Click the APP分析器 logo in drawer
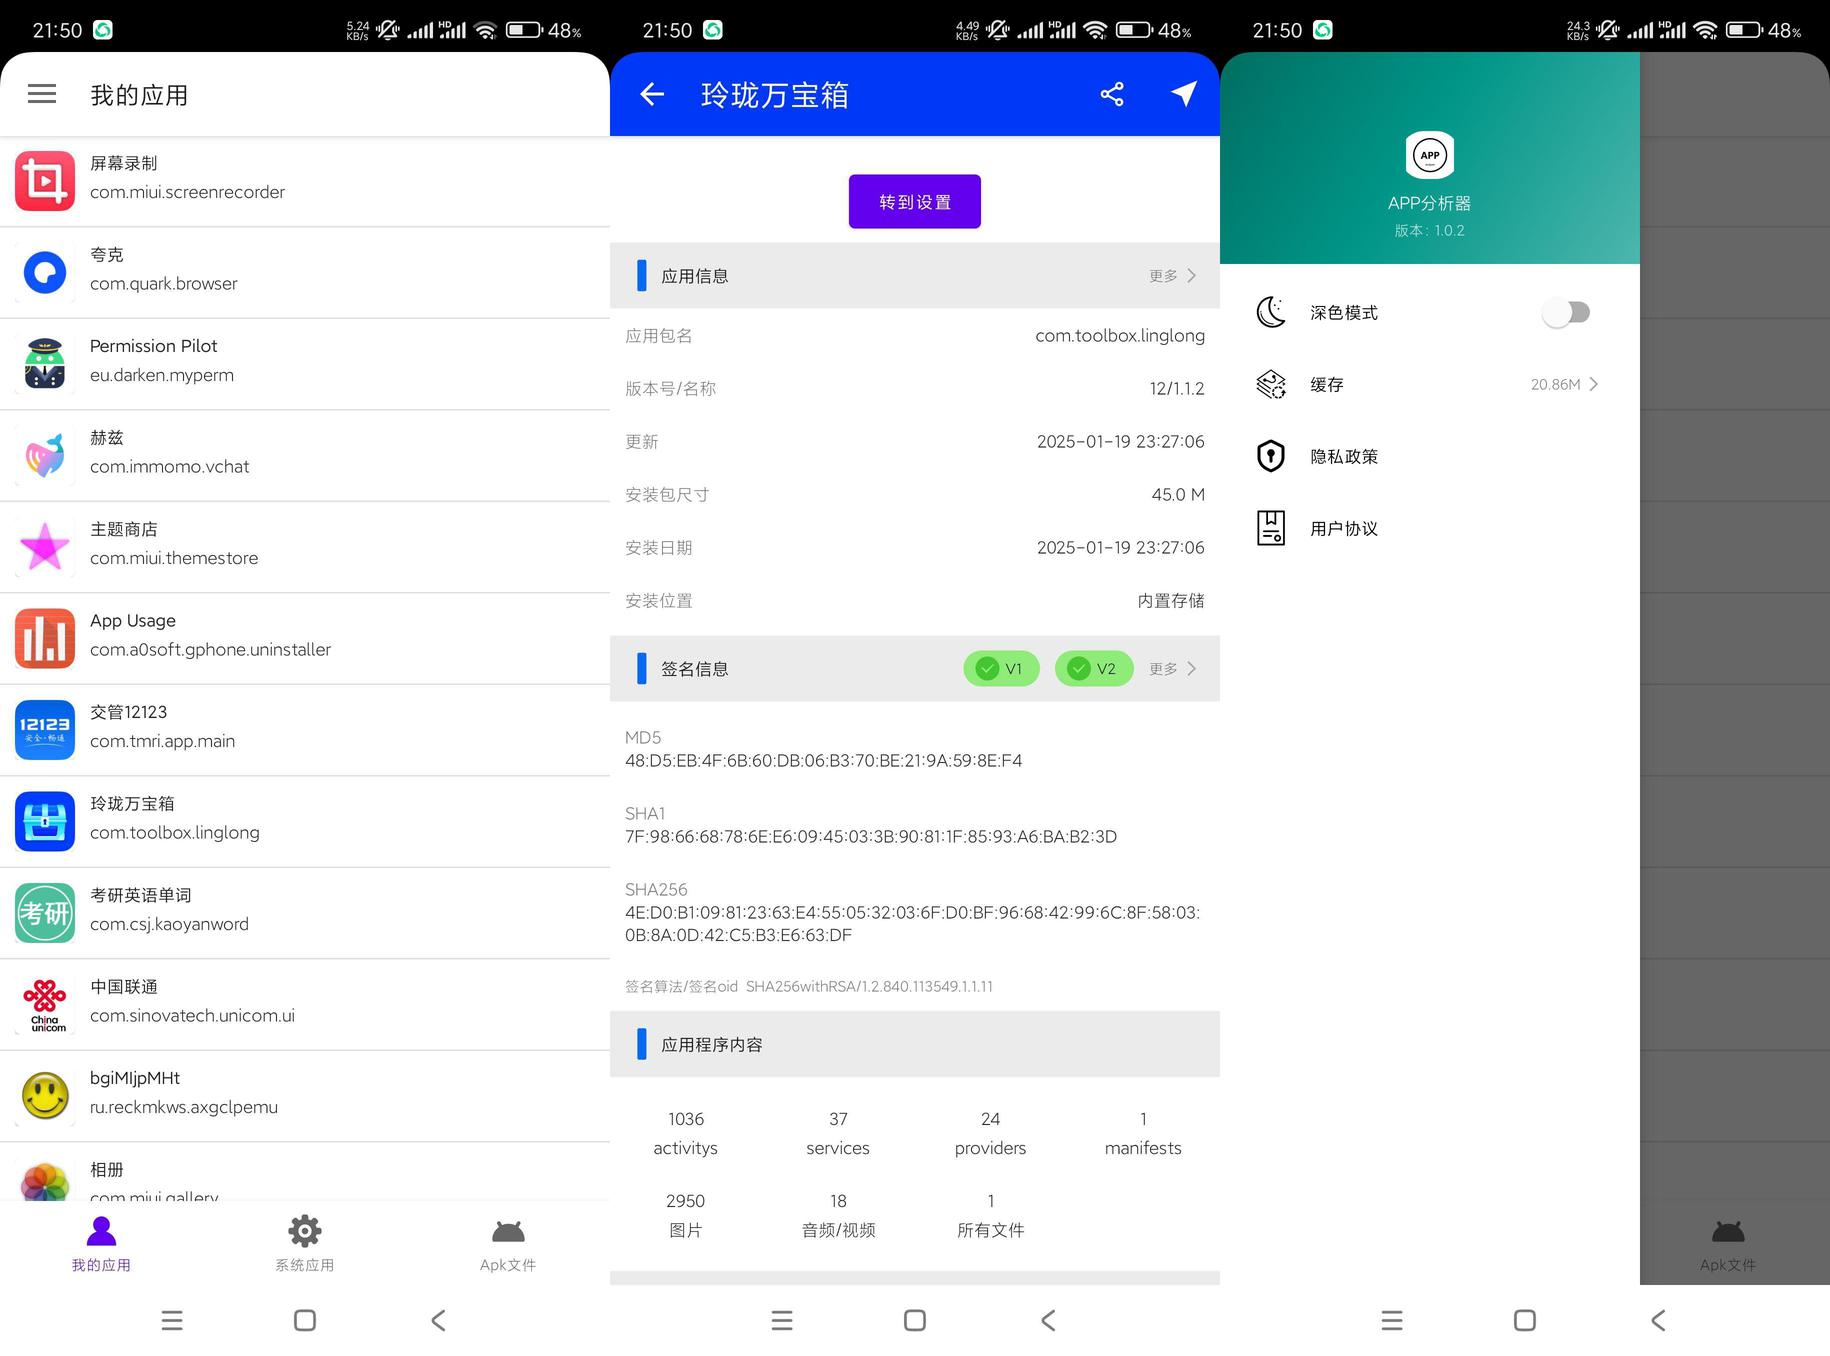Image resolution: width=1830 pixels, height=1356 pixels. (1430, 155)
